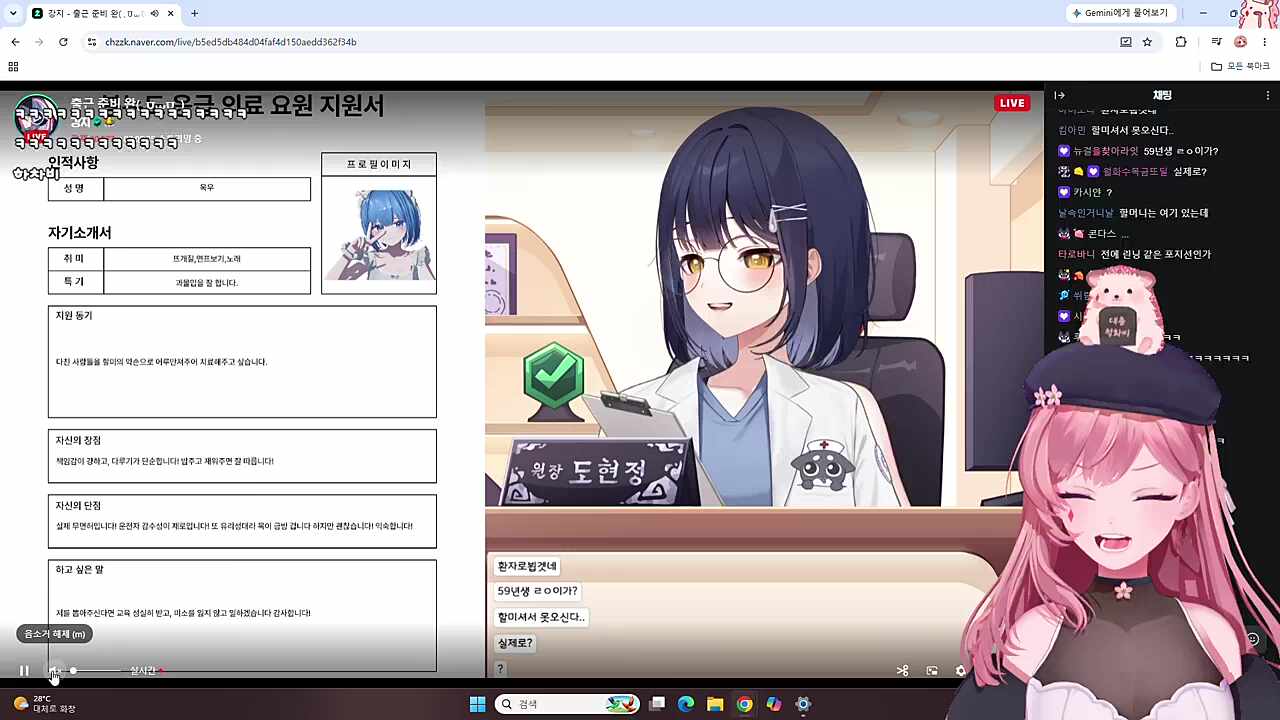Viewport: 1280px width, 720px height.
Task: Open a new browser tab
Action: tap(194, 13)
